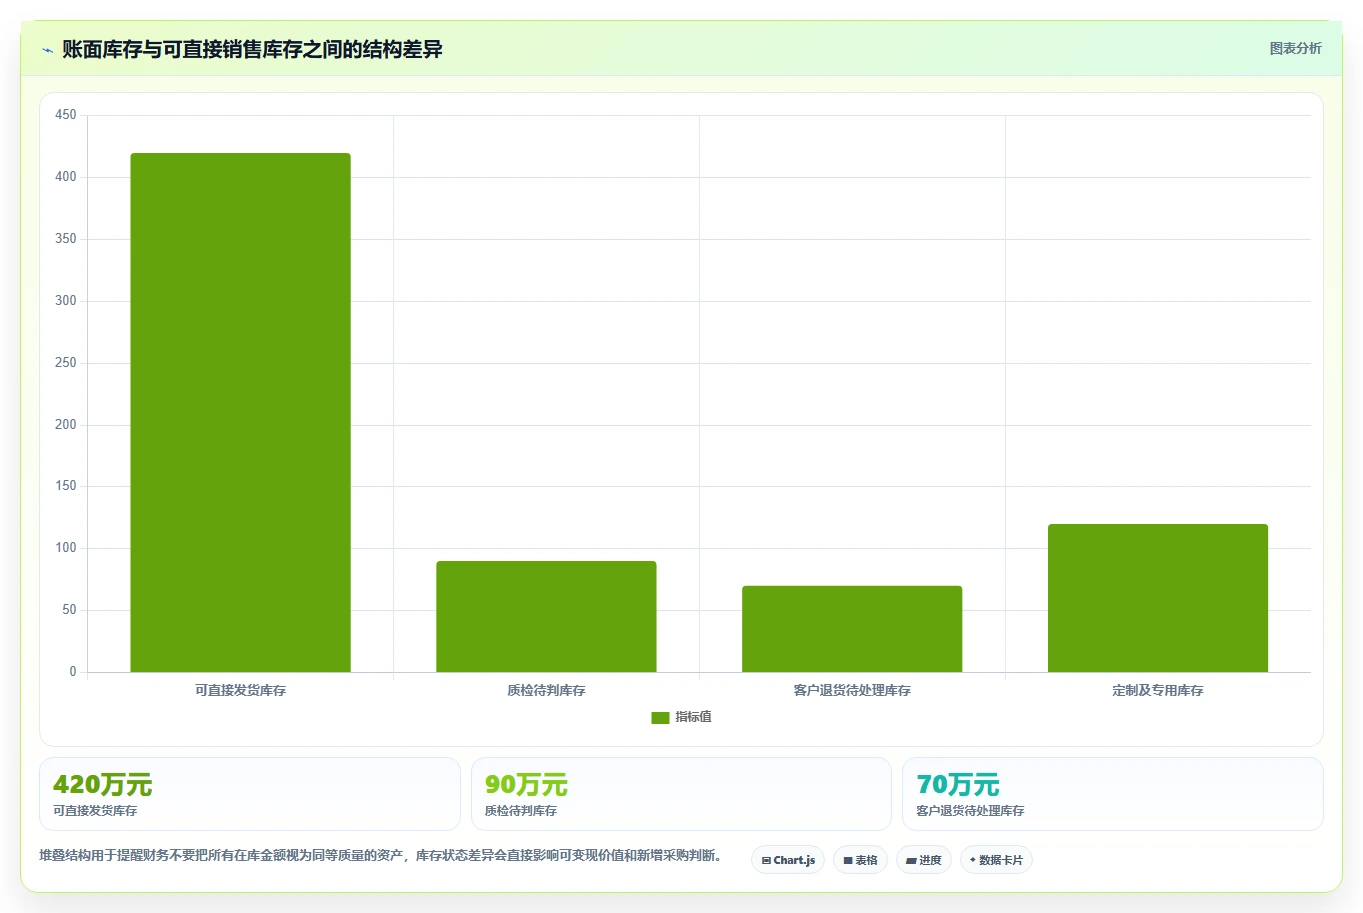This screenshot has height=913, width=1363.
Task: Click the 客户退货待处理库存 caption in data card
Action: (x=970, y=811)
